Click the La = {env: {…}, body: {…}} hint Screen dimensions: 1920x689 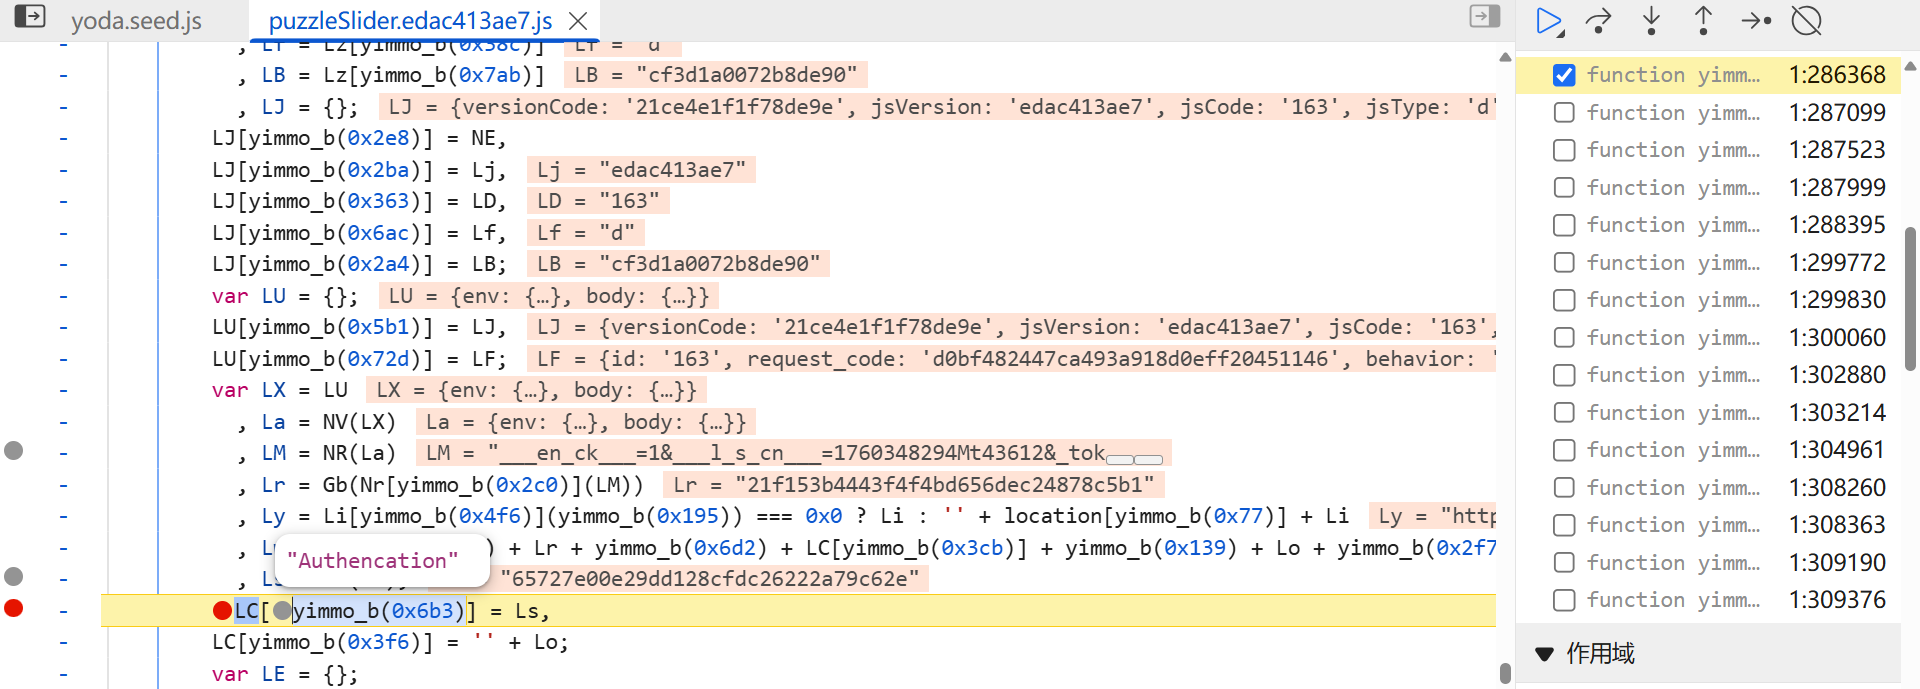click(x=586, y=422)
